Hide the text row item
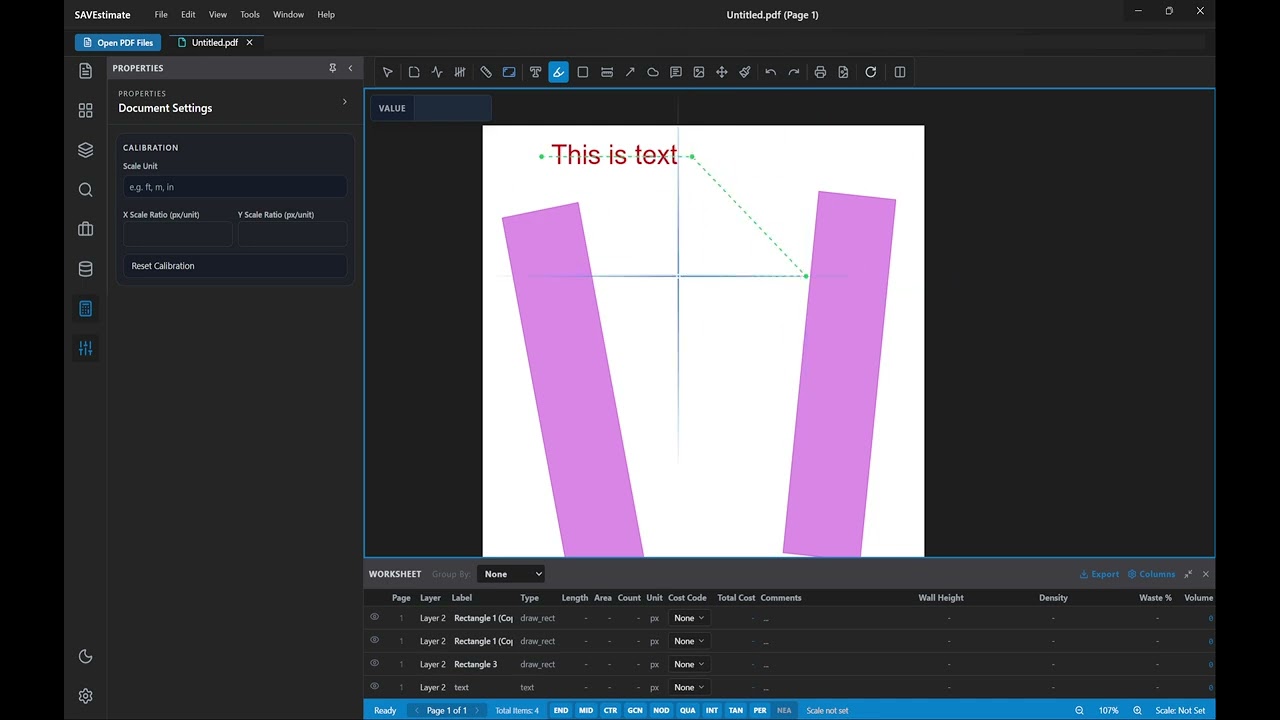Viewport: 1280px width, 720px height. [x=375, y=686]
